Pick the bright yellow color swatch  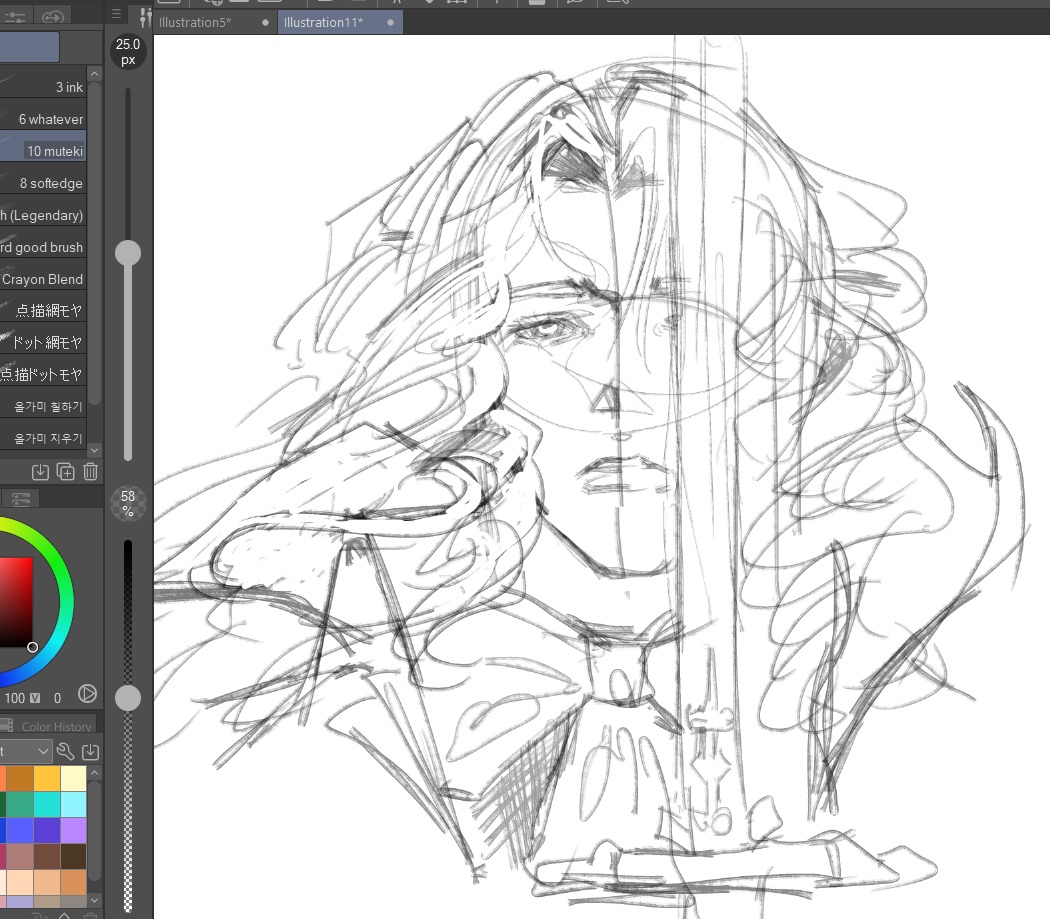[x=47, y=779]
